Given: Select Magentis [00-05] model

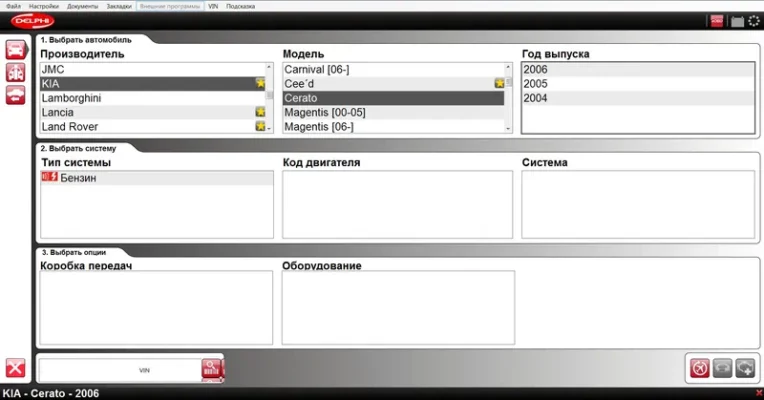Looking at the screenshot, I should 393,112.
